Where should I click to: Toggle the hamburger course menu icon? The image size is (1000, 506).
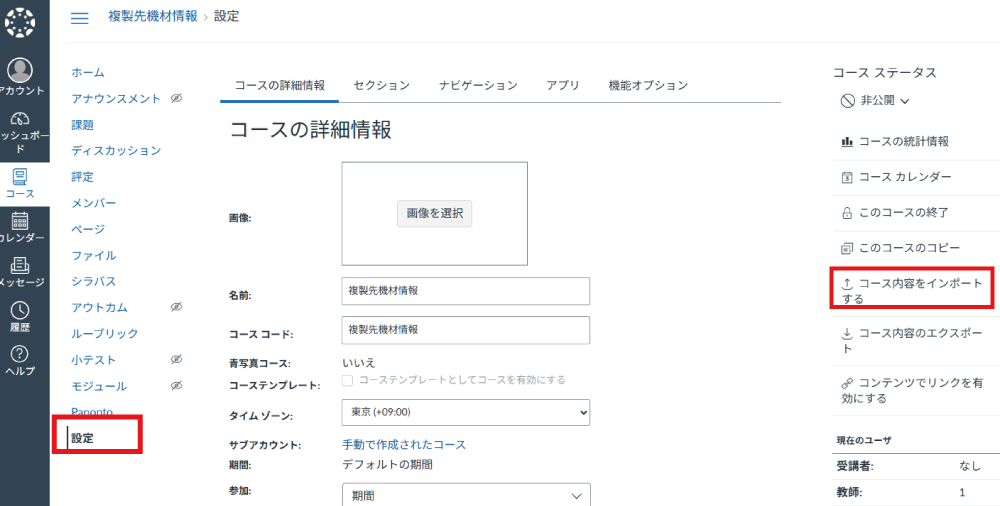point(80,18)
